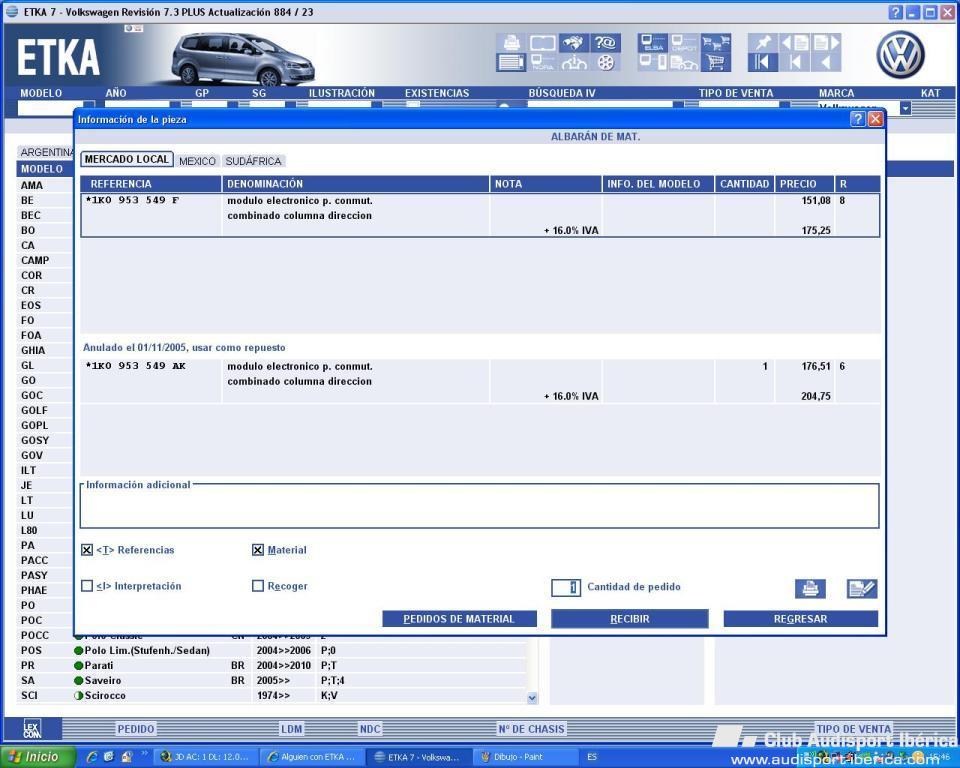Click the LexCom icon in bottom bar
Image resolution: width=960 pixels, height=768 pixels.
point(32,729)
